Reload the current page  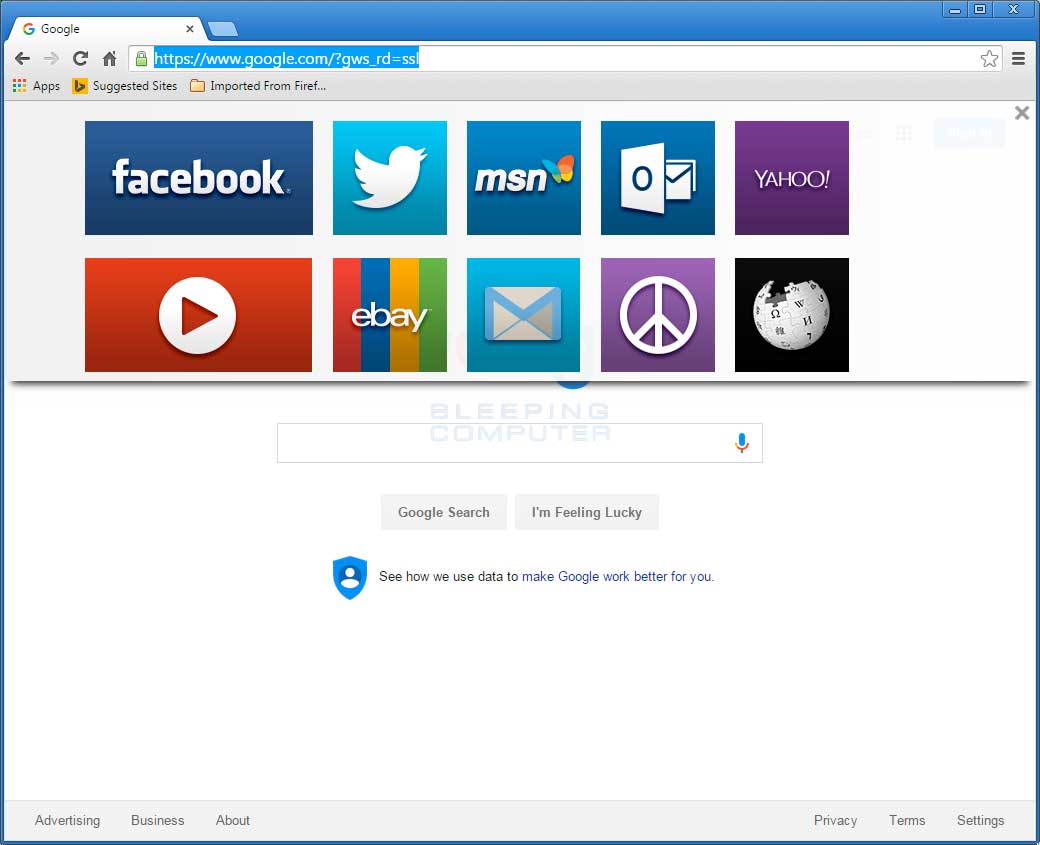[x=80, y=58]
